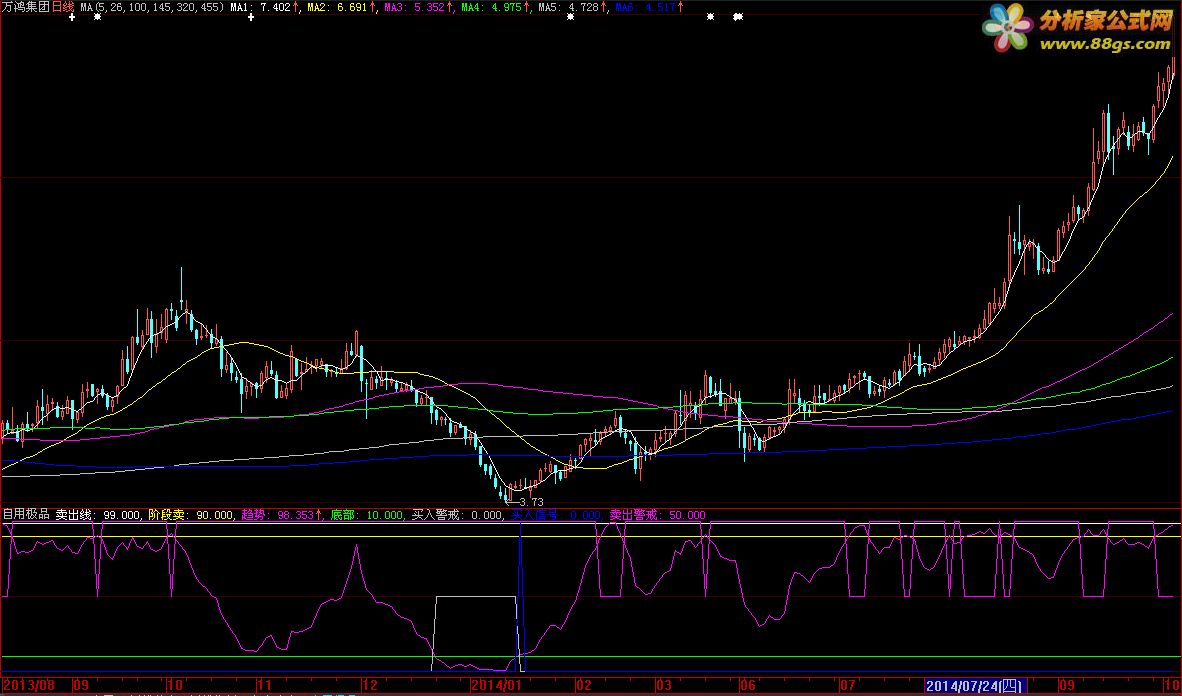Screen dimensions: 1182x696
Task: Click the asterisk marker beneath the MA5 value
Action: coord(570,17)
